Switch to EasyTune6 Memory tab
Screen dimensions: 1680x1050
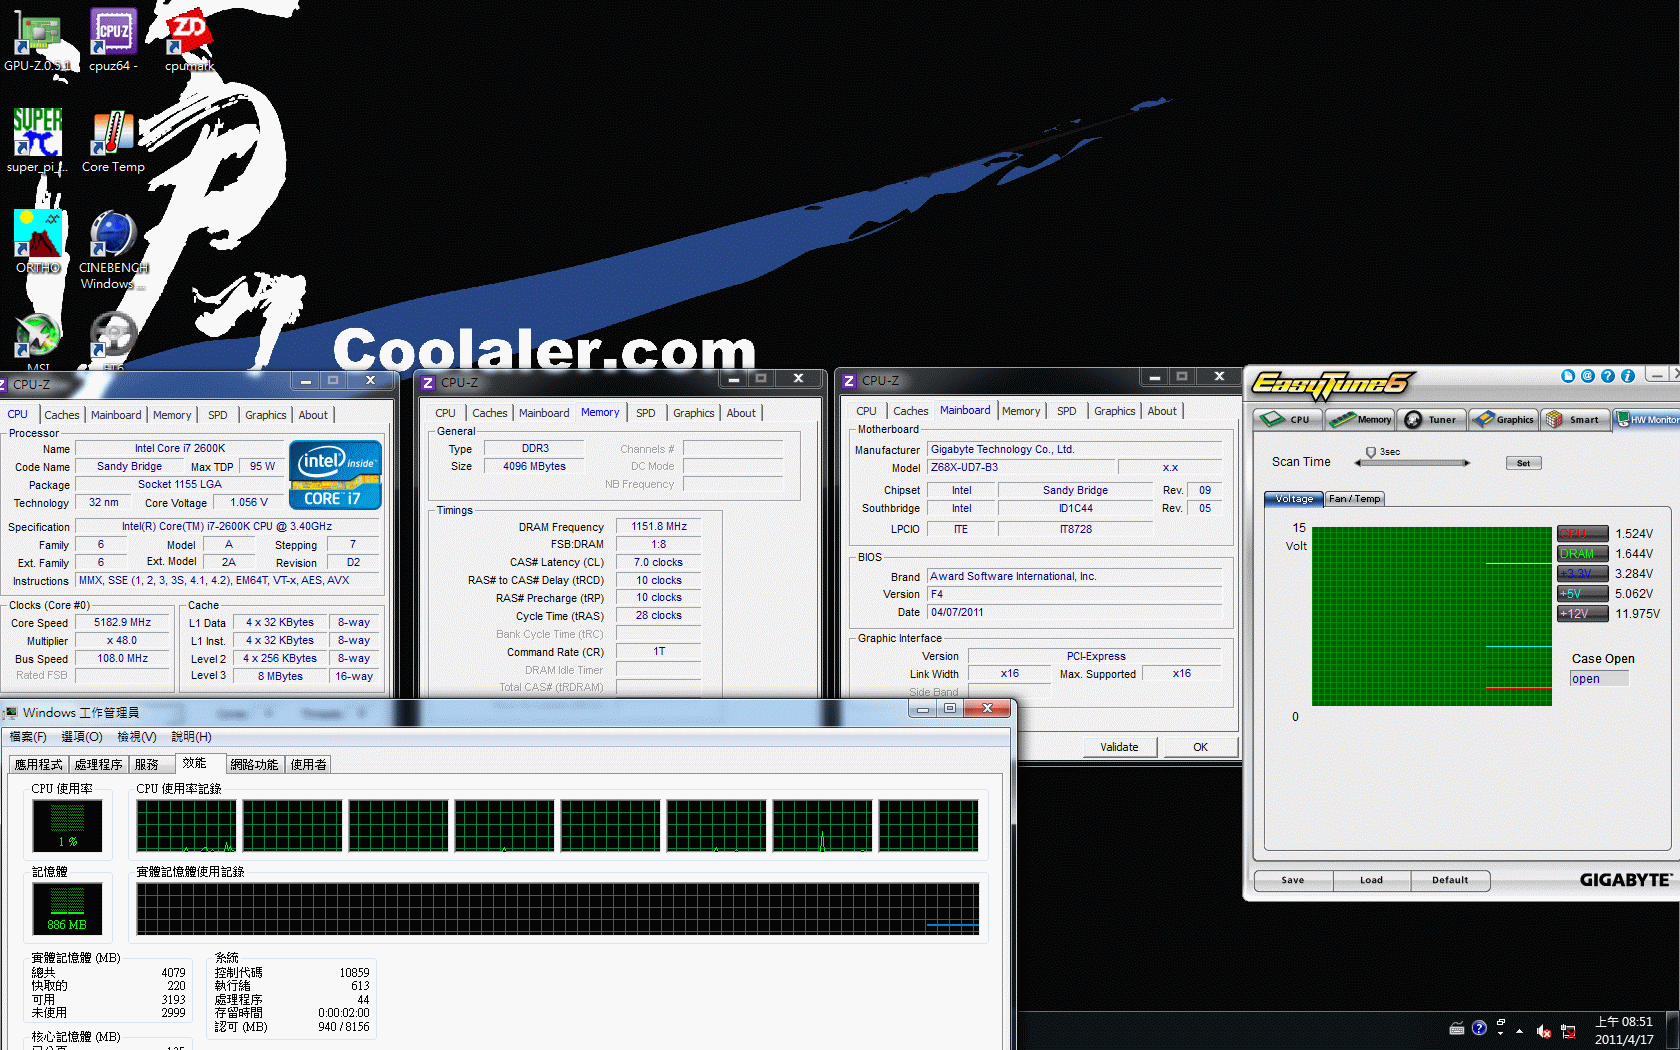(x=1360, y=420)
